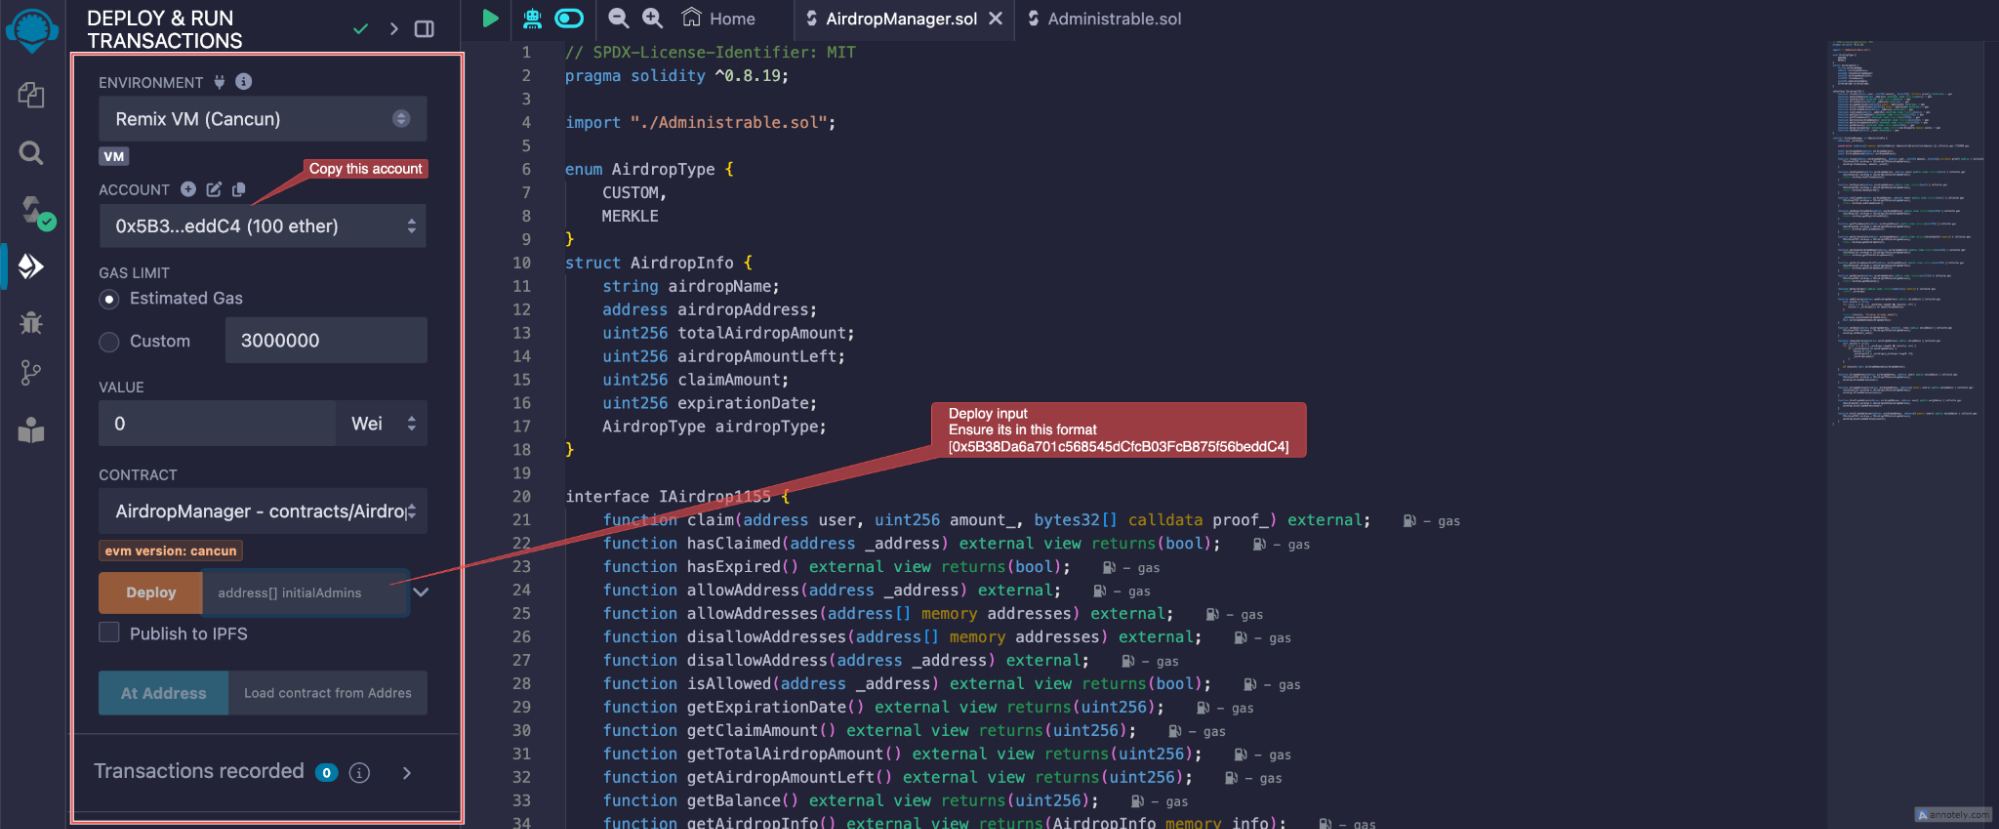The width and height of the screenshot is (1999, 829).
Task: Open the Git source control icon
Action: tap(31, 373)
